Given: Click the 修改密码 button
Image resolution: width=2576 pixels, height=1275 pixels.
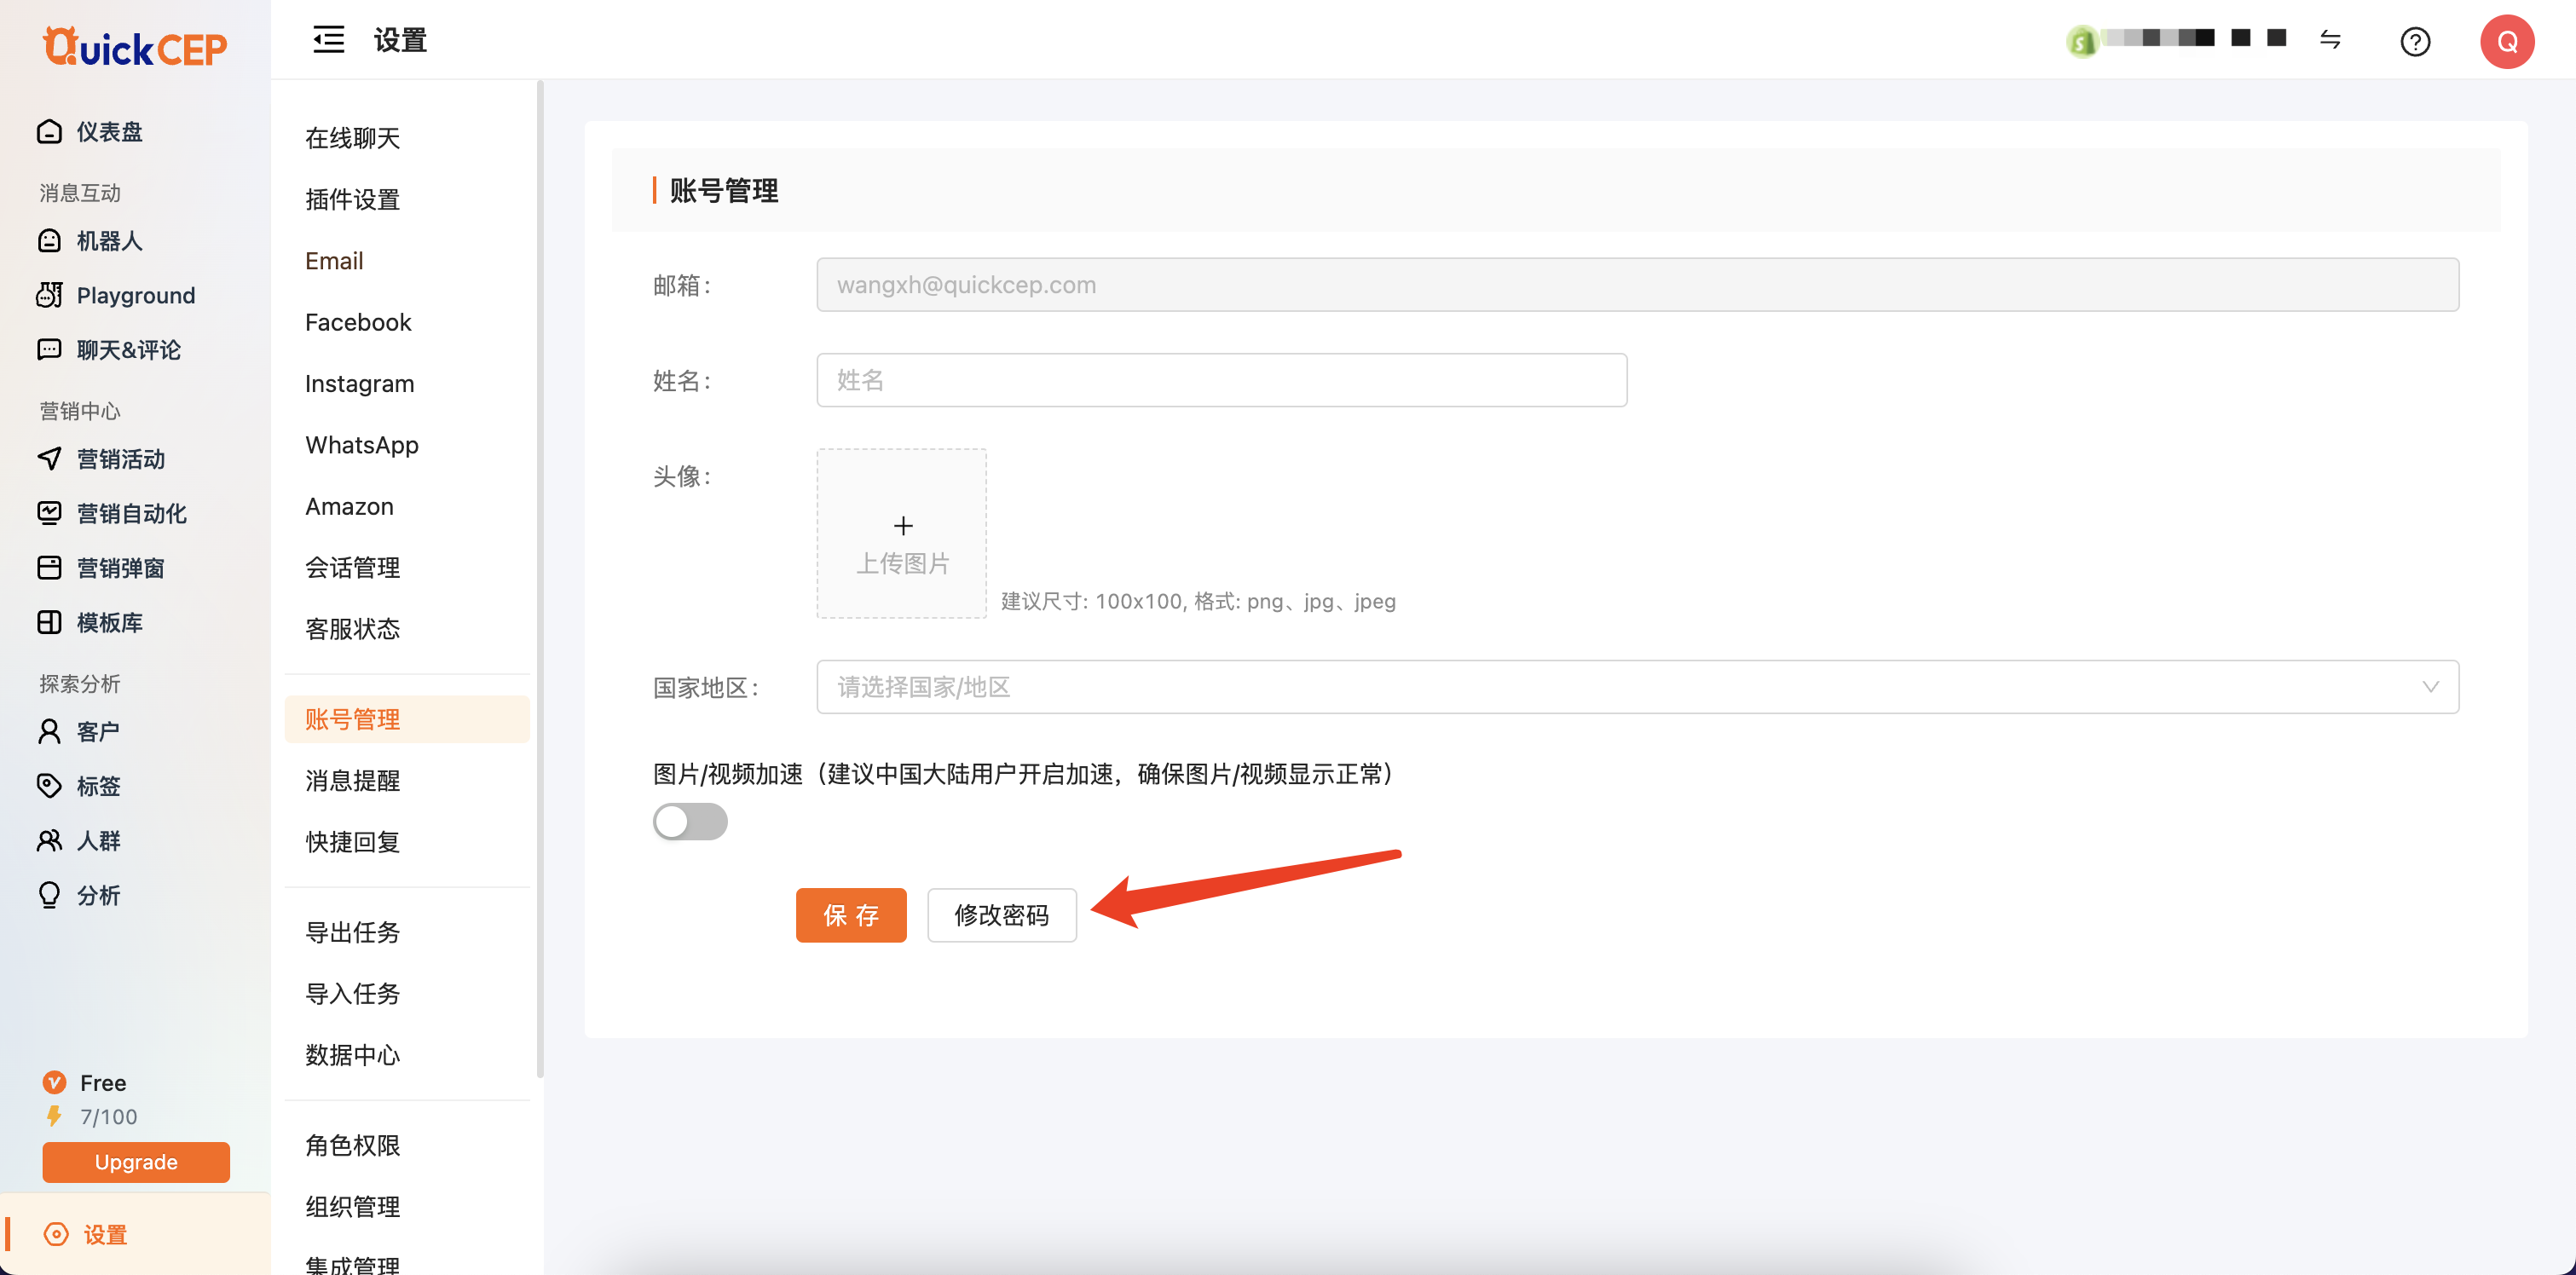Looking at the screenshot, I should tap(1001, 915).
